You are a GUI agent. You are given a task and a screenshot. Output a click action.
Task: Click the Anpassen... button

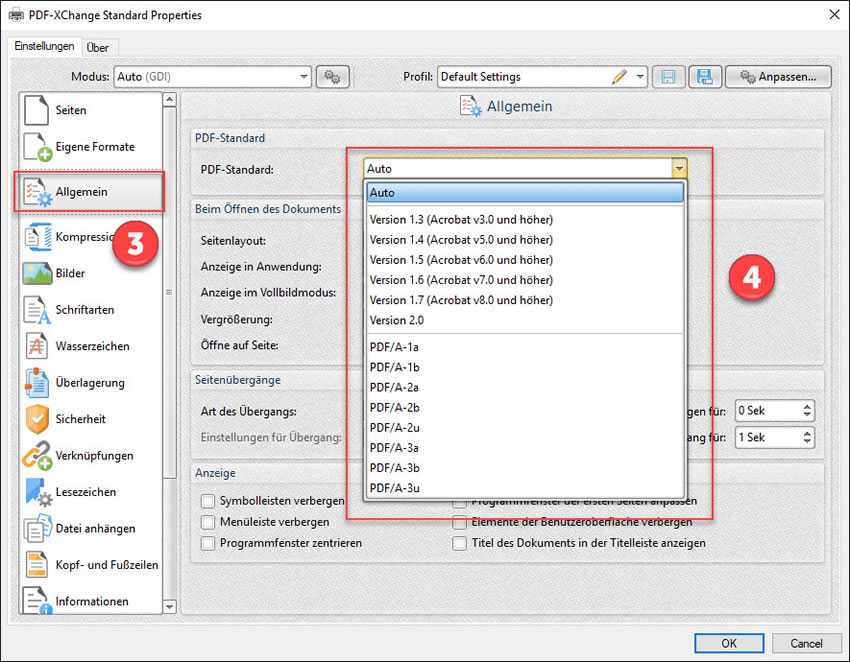778,77
